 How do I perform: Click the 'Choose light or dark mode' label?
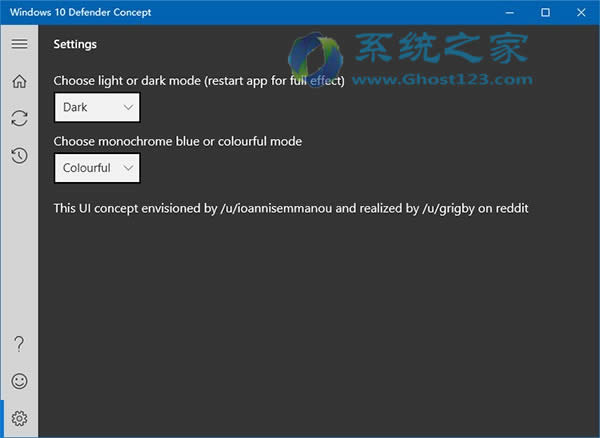click(199, 81)
